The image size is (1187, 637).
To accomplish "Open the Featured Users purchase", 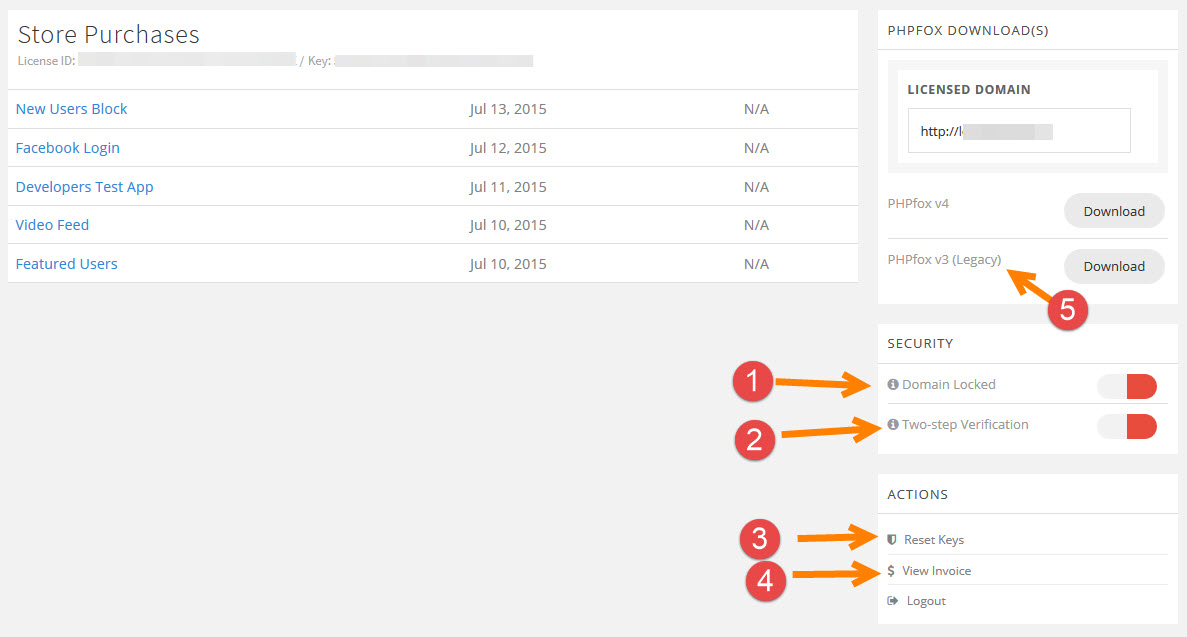I will point(67,264).
